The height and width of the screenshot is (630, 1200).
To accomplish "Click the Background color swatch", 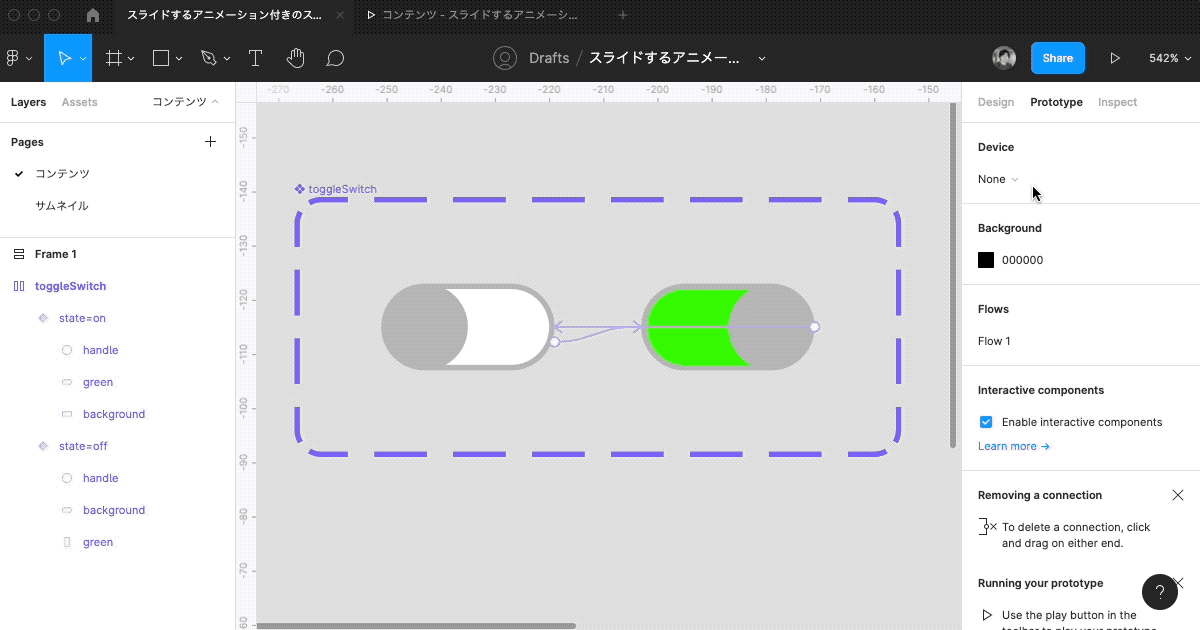I will (x=986, y=259).
